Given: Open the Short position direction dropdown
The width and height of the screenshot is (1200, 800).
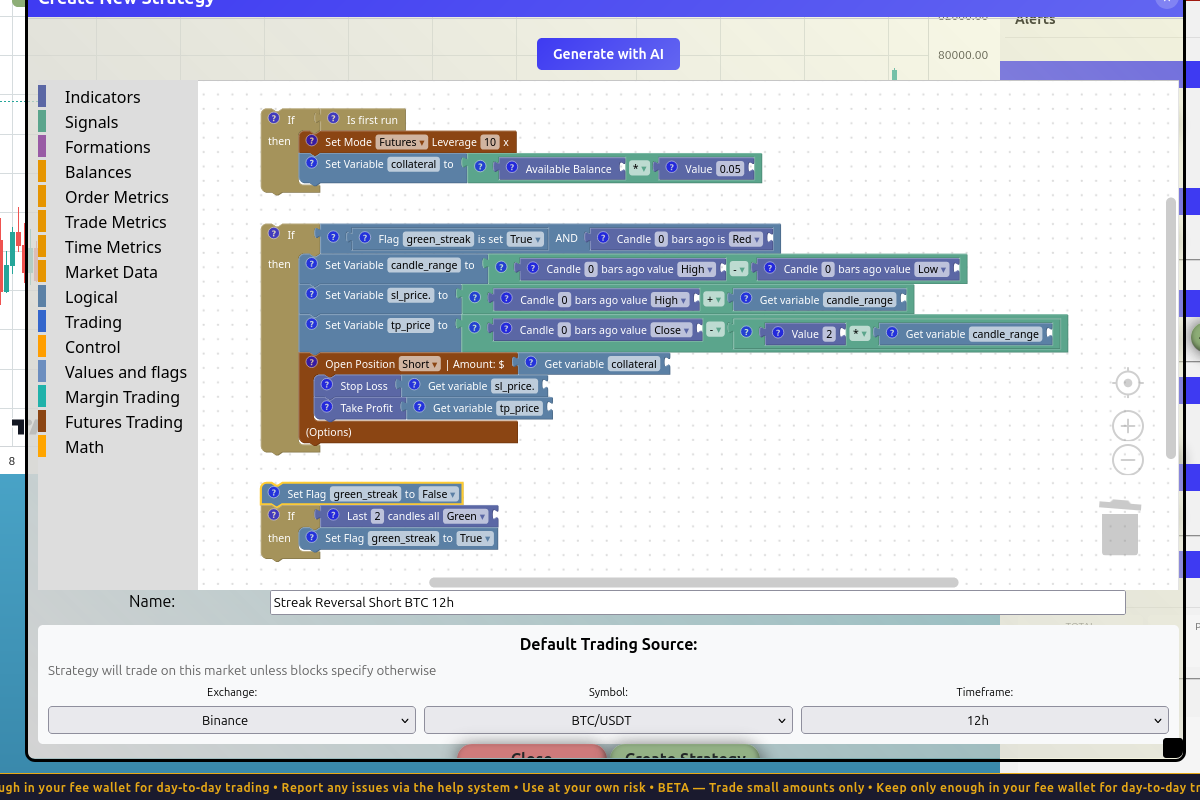Looking at the screenshot, I should pyautogui.click(x=419, y=364).
